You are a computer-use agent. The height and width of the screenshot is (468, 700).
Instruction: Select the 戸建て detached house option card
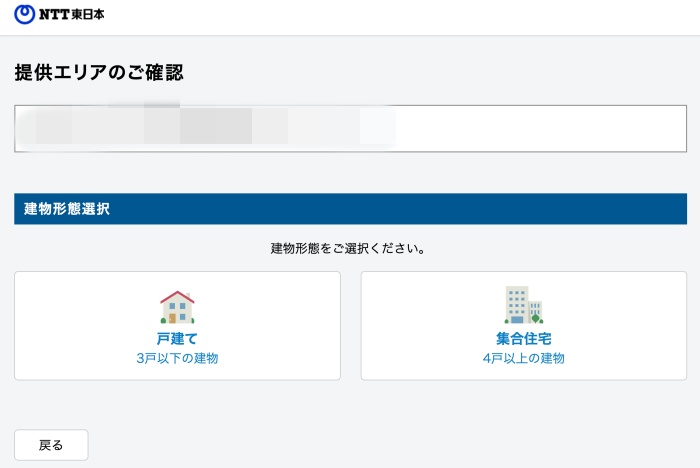click(177, 326)
